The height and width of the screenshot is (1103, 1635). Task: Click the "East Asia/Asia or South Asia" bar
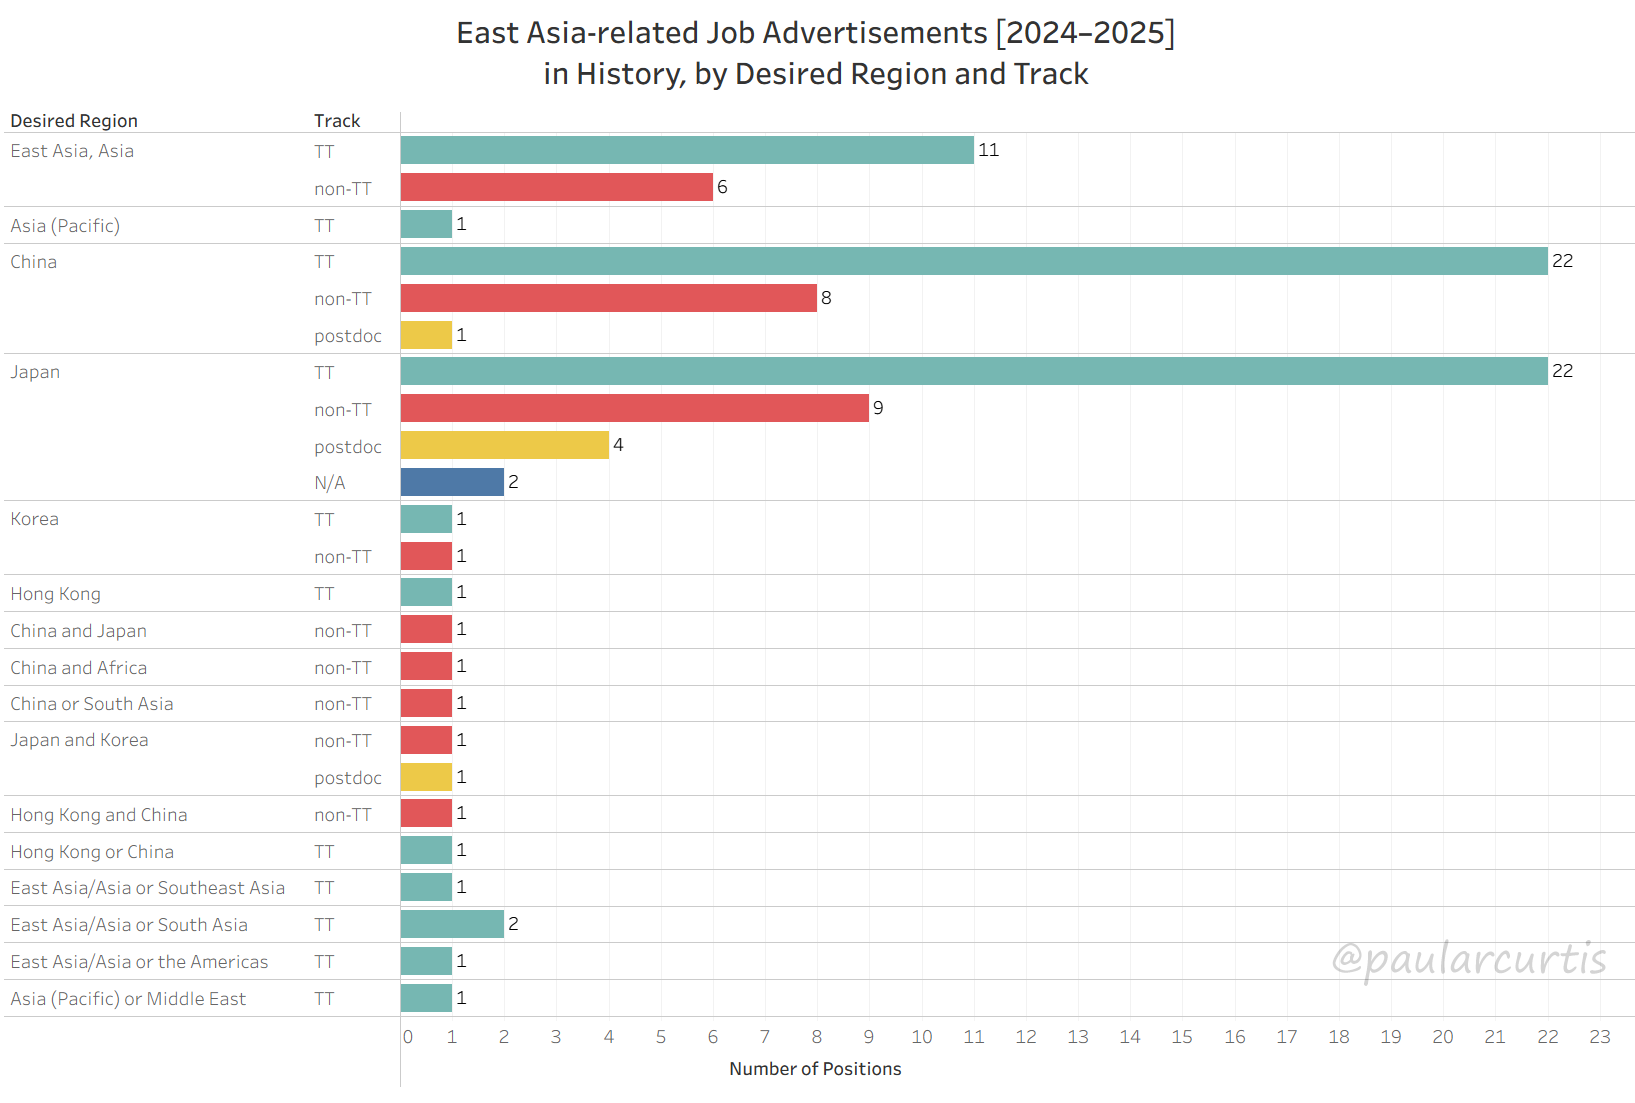(x=452, y=924)
